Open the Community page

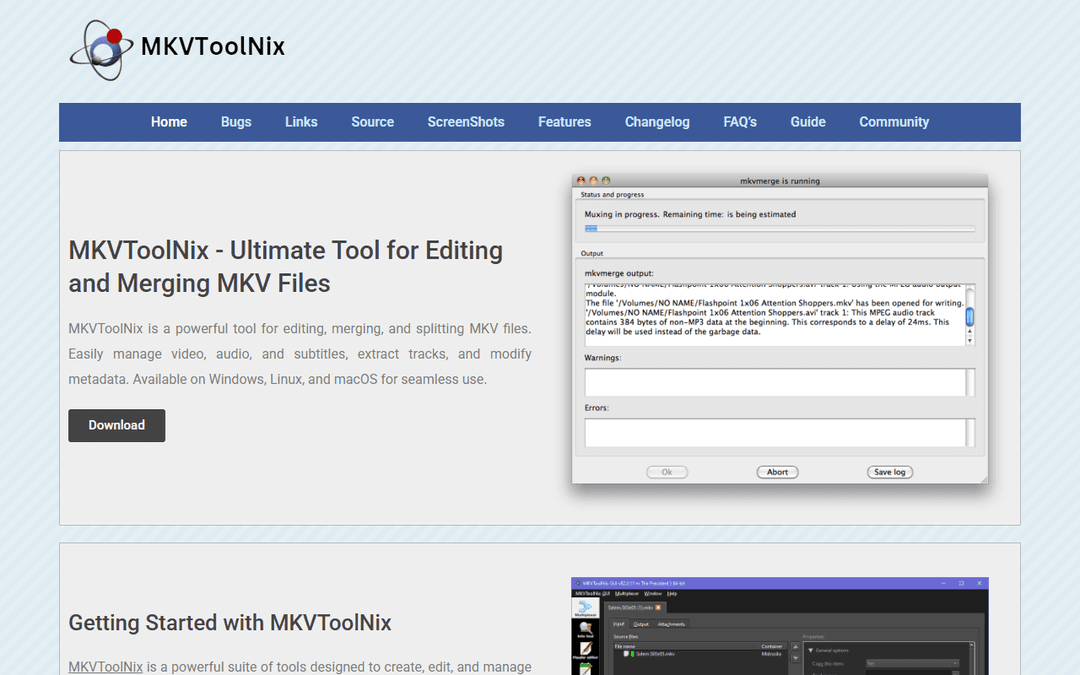tap(894, 122)
